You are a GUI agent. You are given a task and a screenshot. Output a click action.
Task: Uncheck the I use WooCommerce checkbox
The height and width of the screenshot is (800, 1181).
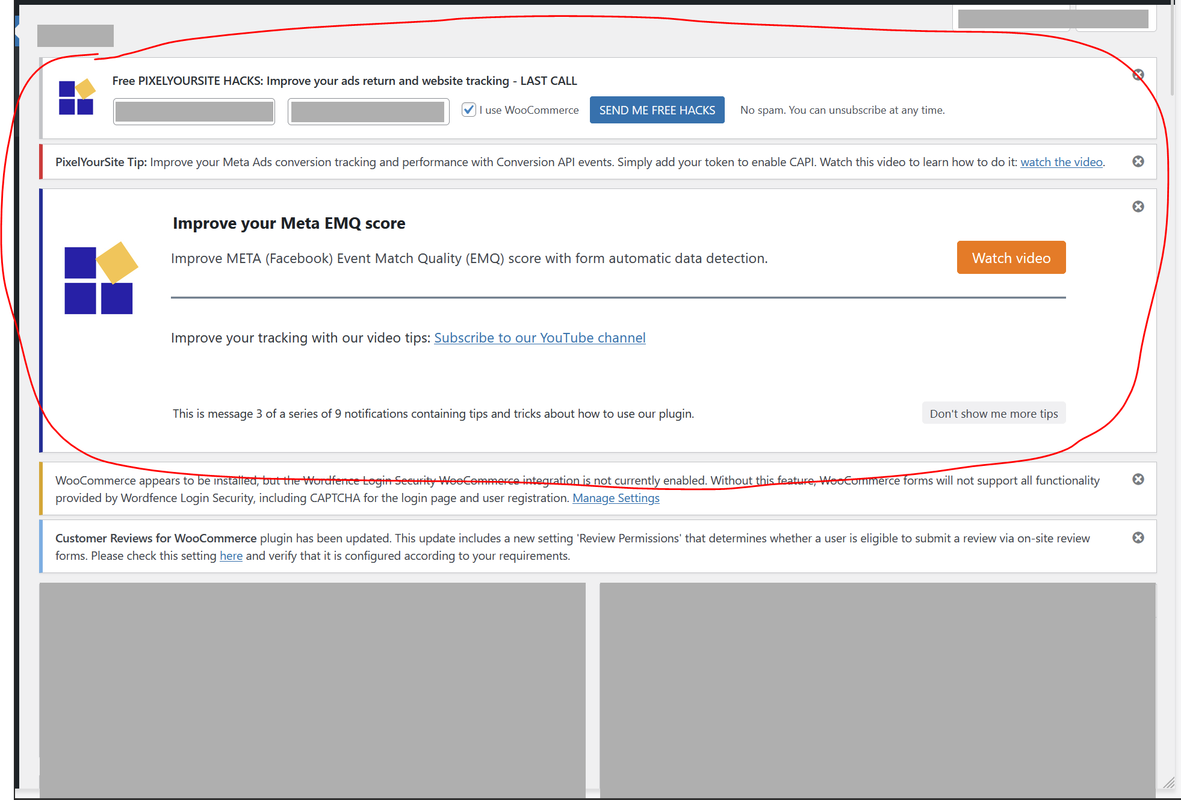[x=468, y=109]
